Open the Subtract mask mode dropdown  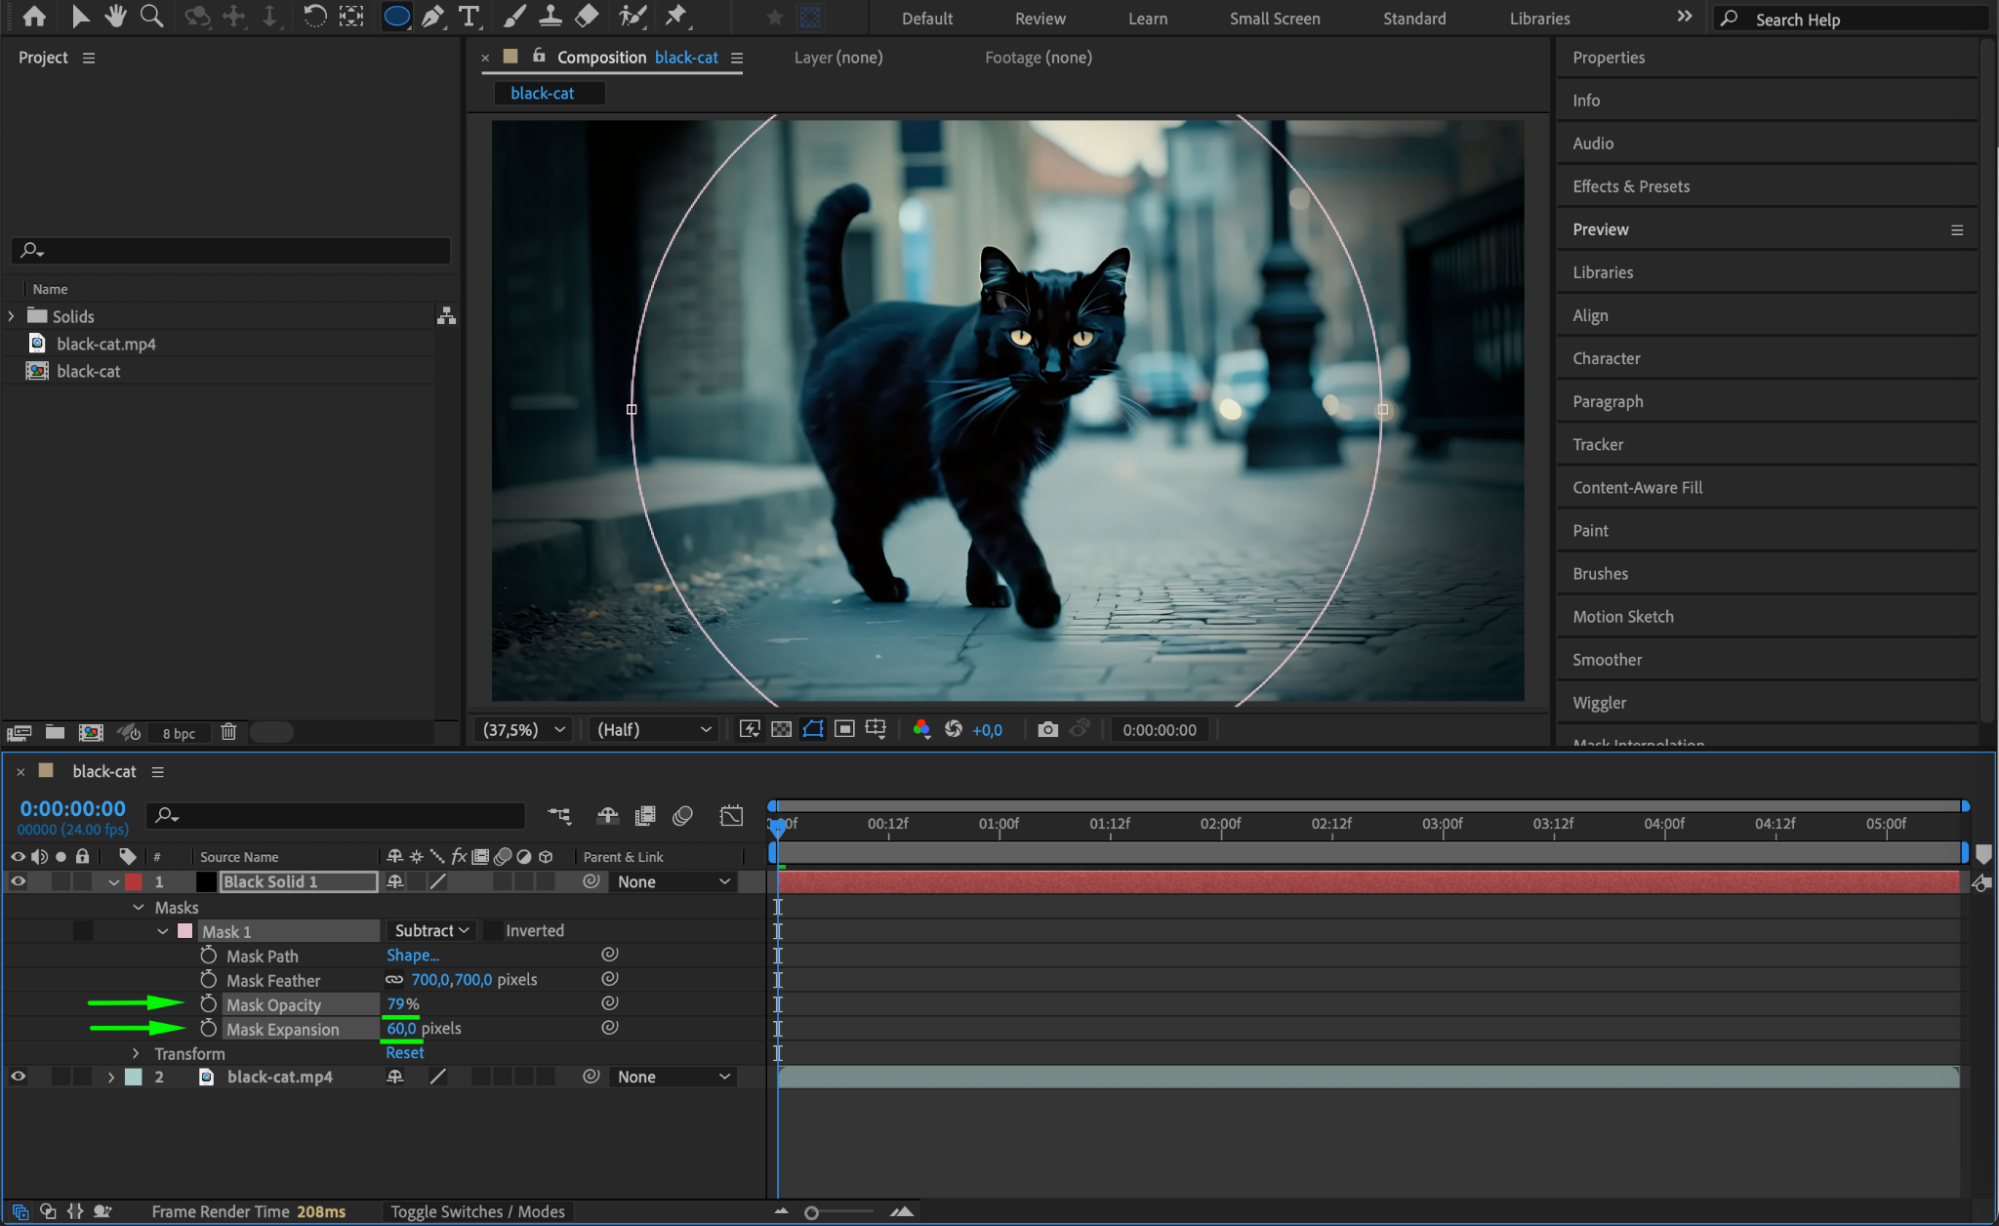(431, 930)
